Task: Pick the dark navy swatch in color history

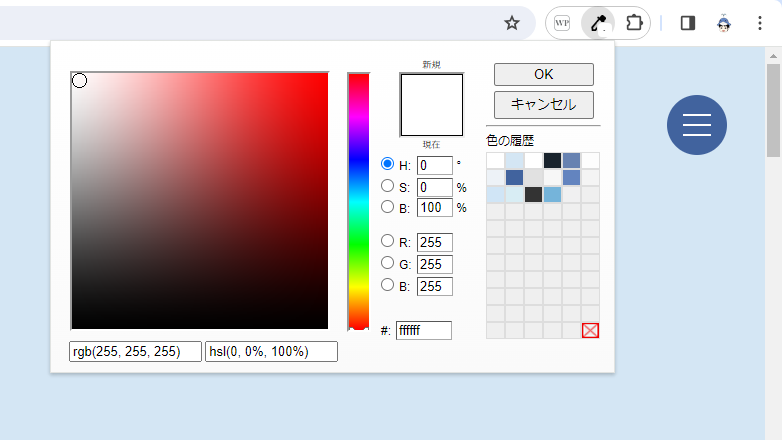Action: point(552,161)
